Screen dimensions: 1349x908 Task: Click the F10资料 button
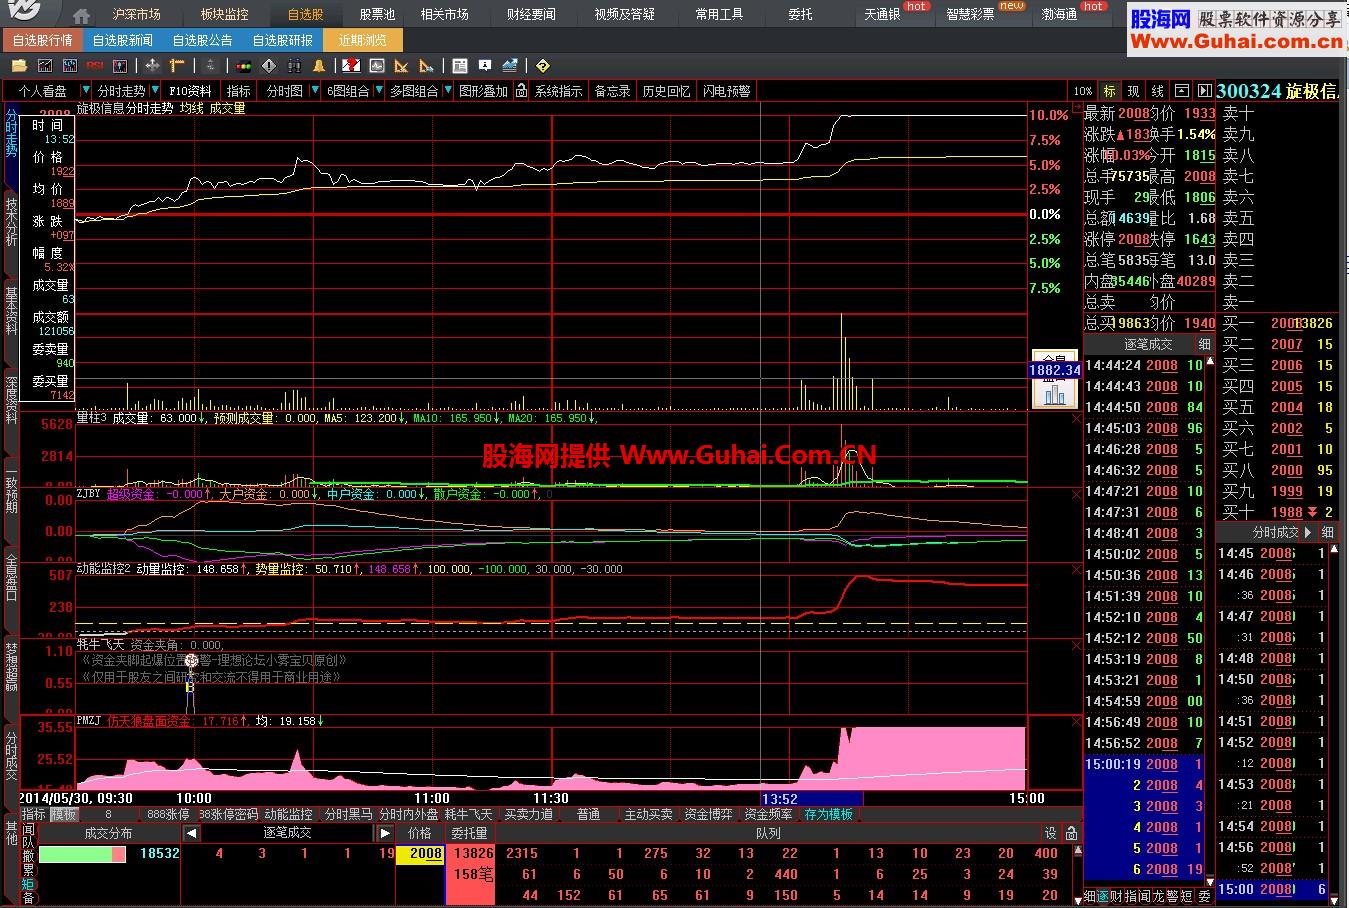click(191, 91)
